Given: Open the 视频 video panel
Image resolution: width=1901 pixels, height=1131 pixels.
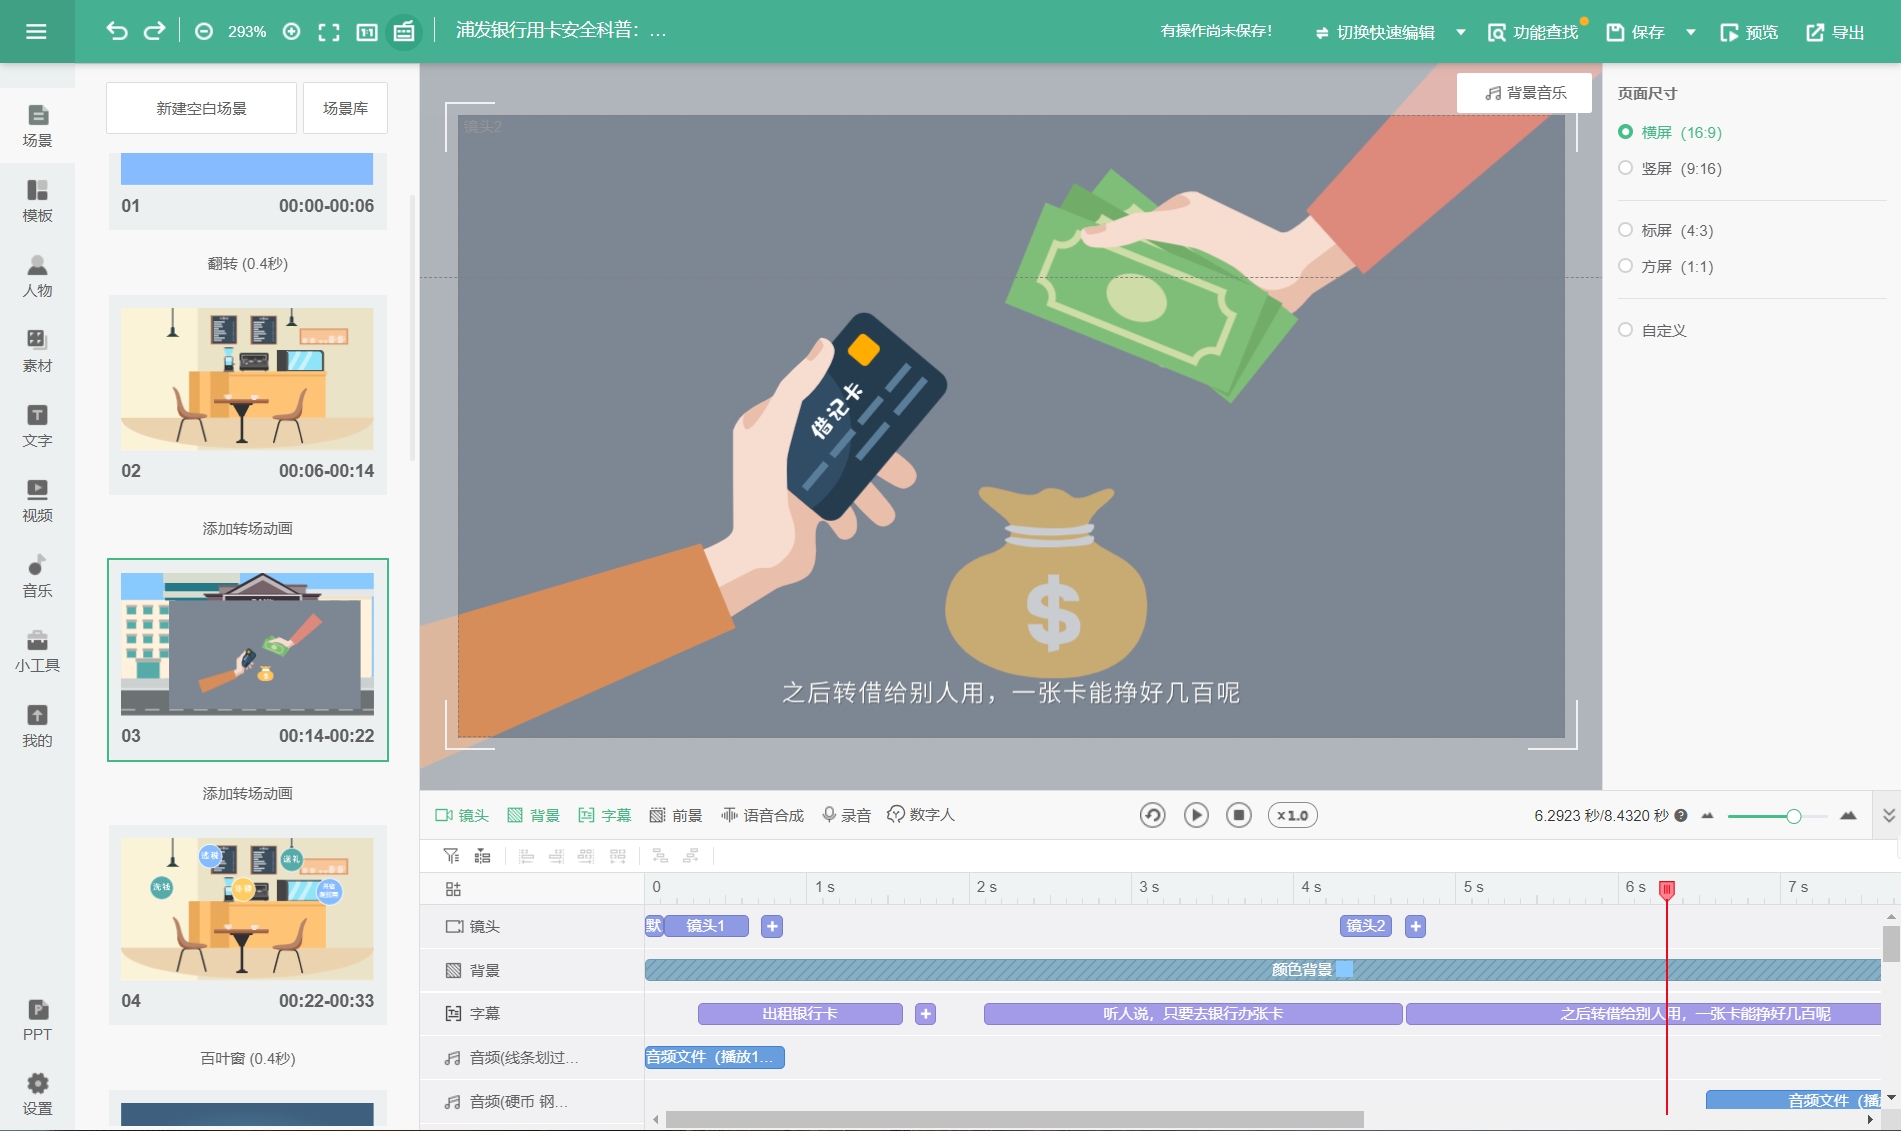Looking at the screenshot, I should (37, 502).
